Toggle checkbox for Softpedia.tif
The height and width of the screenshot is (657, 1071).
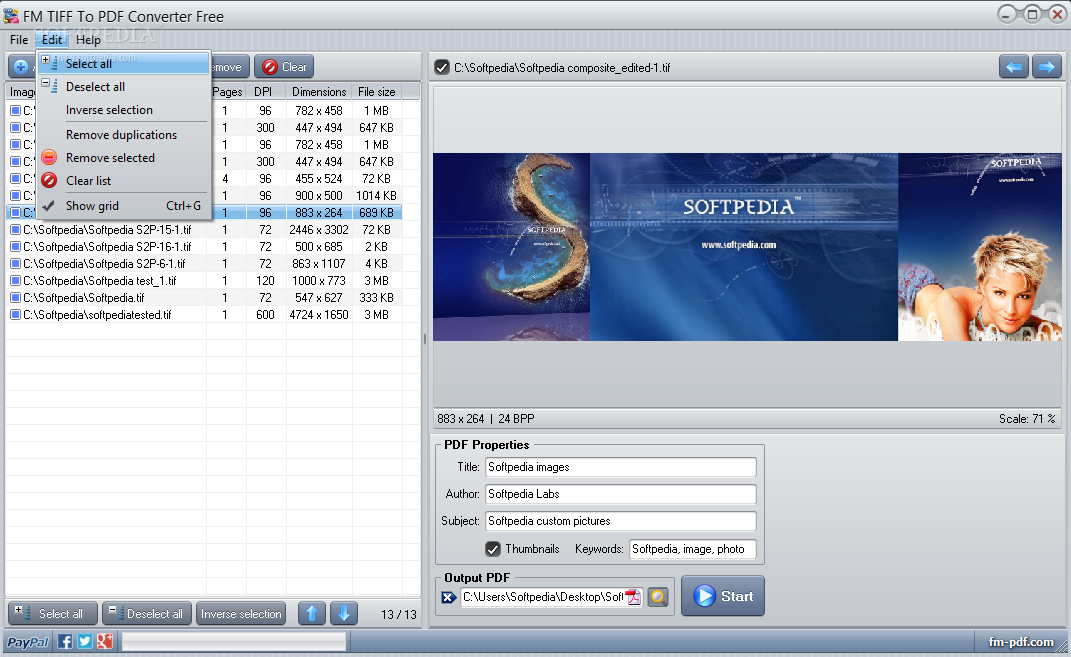(15, 298)
